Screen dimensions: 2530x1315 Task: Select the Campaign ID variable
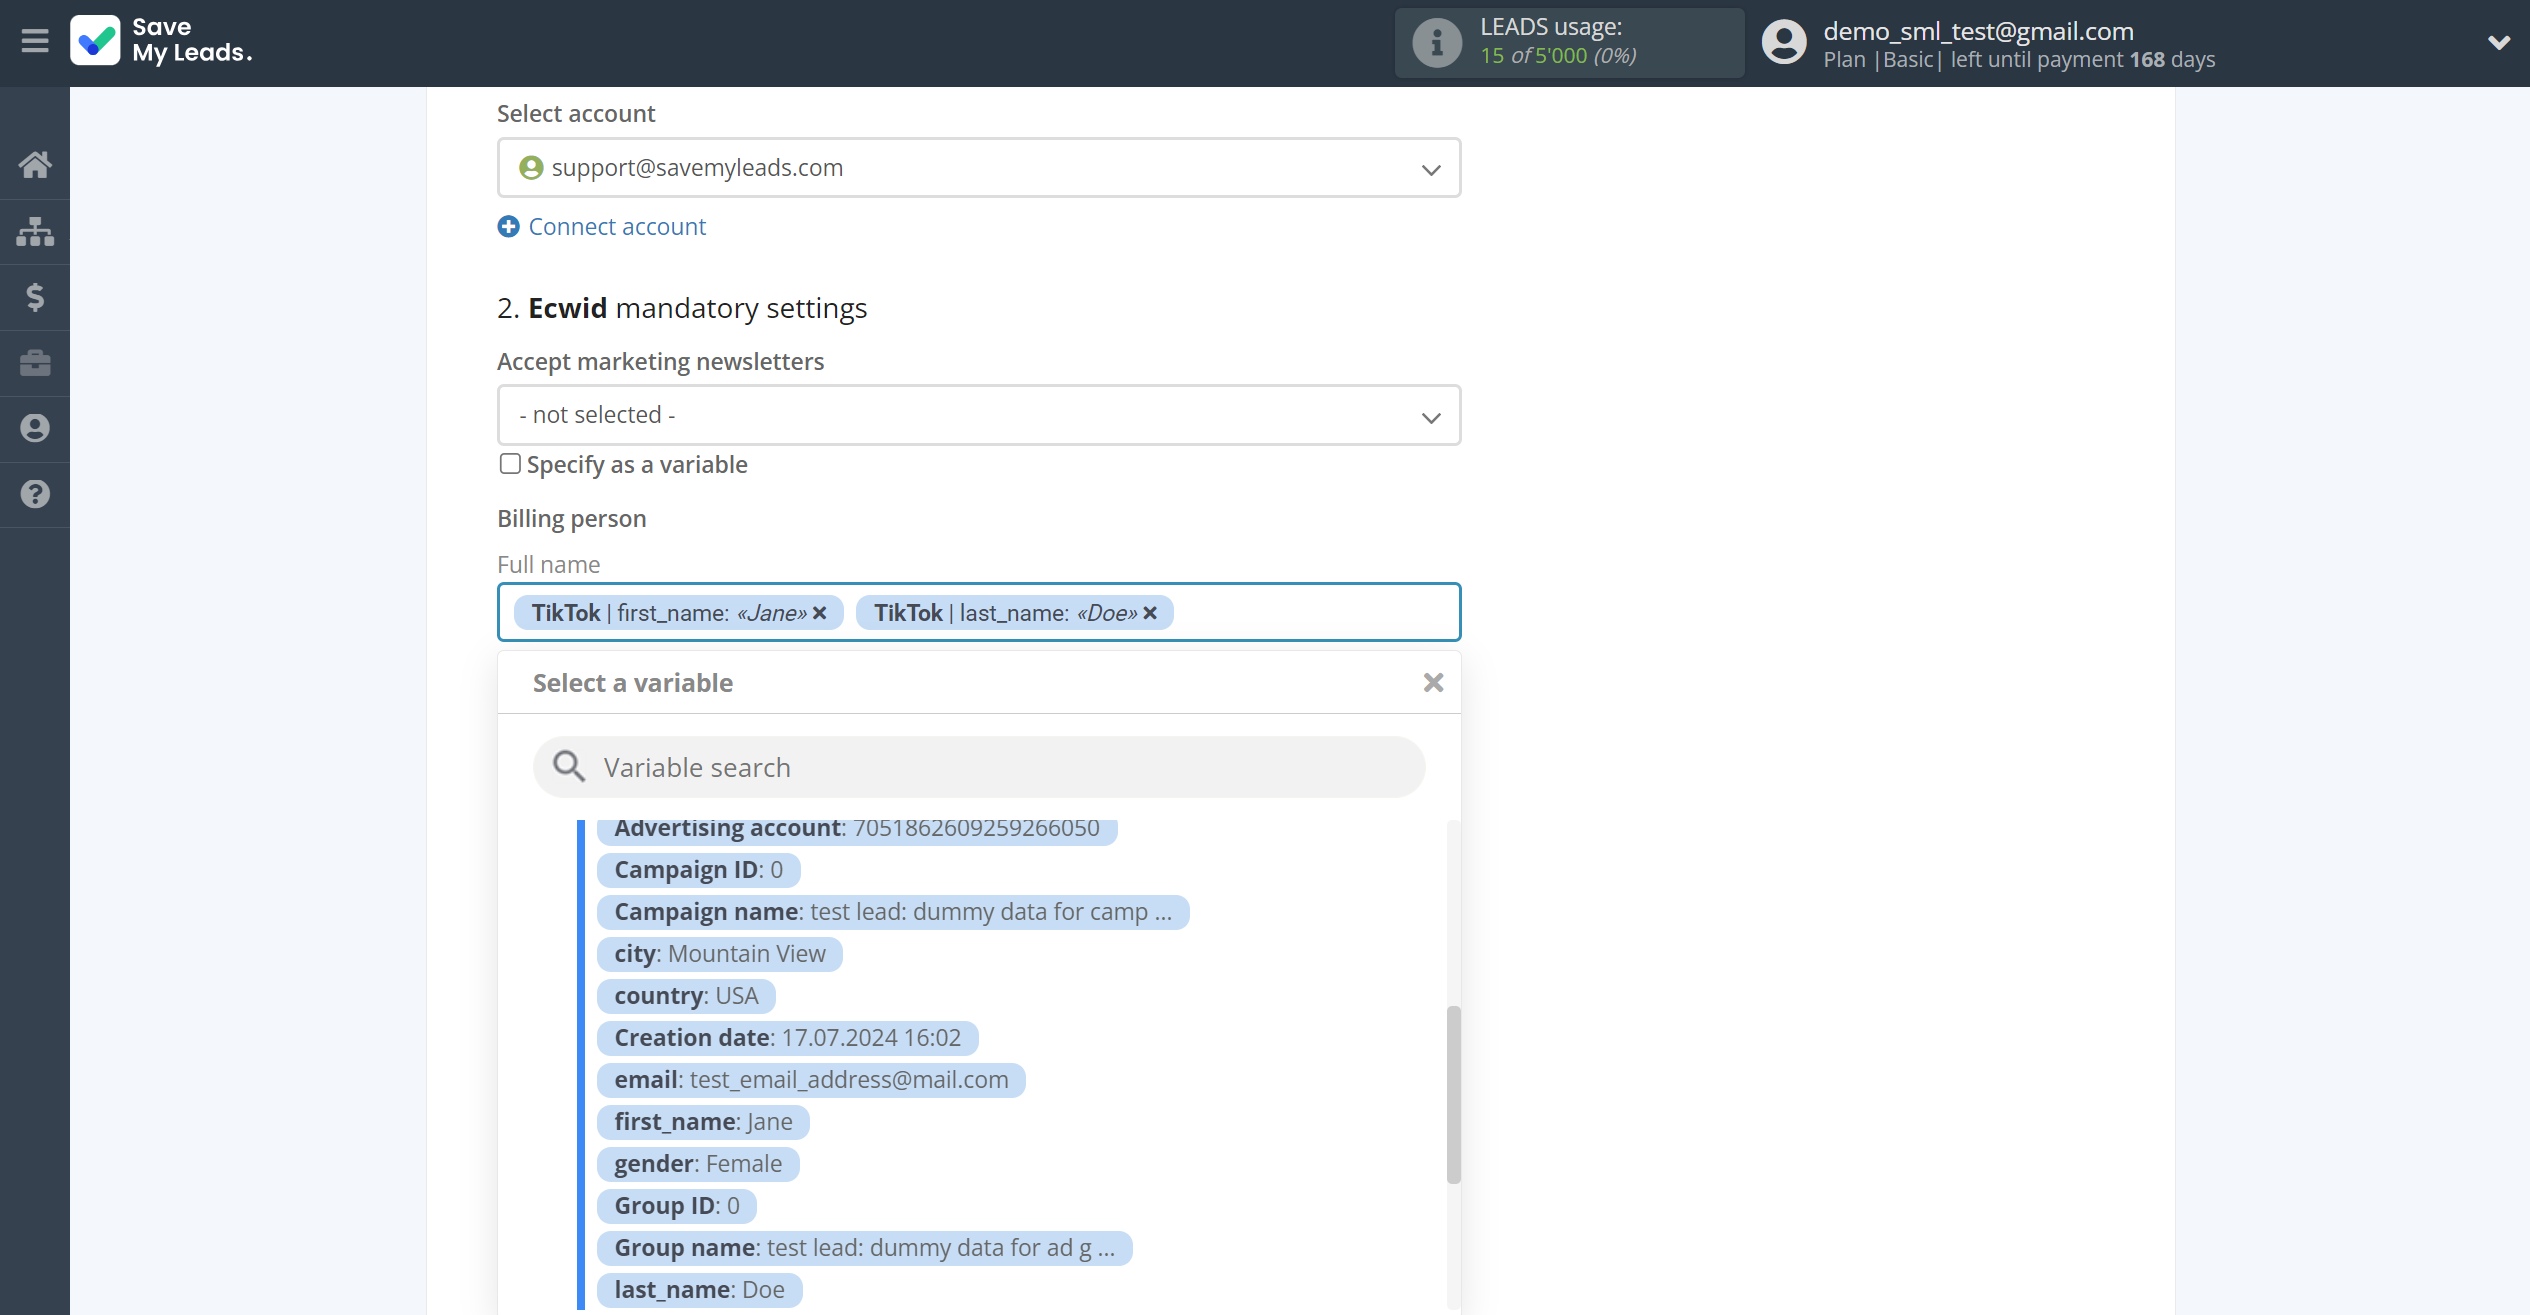tap(698, 870)
